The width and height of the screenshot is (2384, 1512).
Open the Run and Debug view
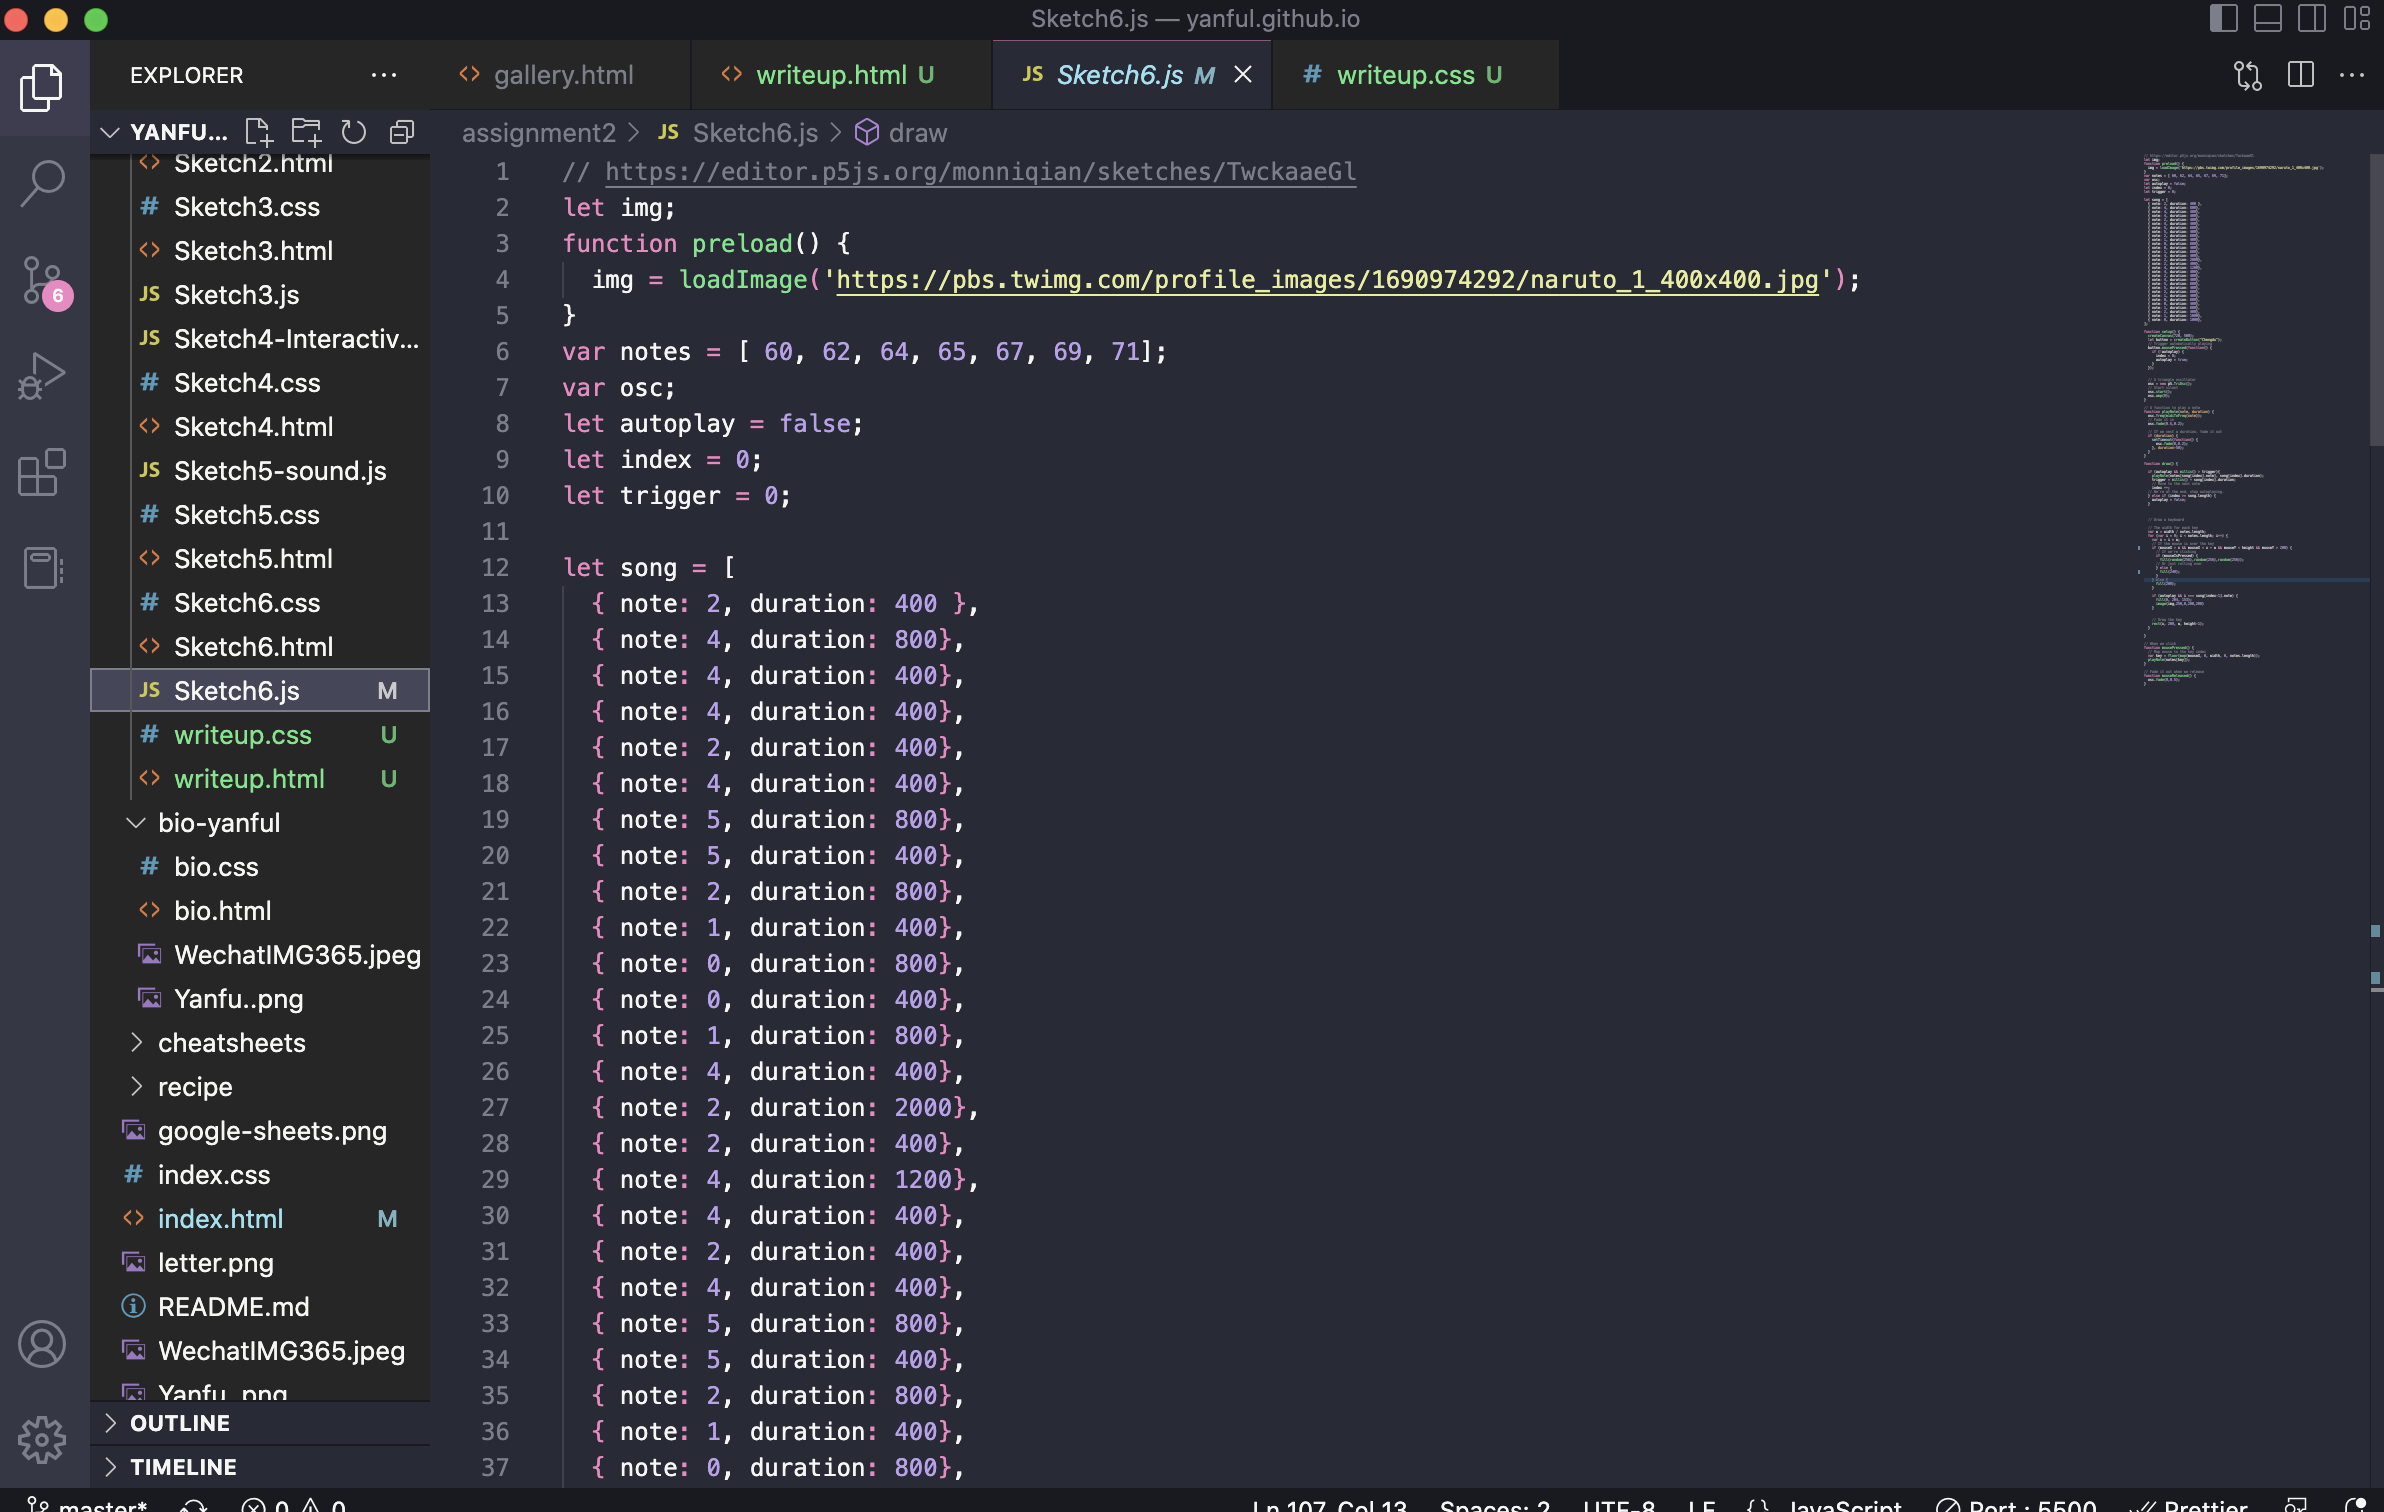[x=42, y=376]
